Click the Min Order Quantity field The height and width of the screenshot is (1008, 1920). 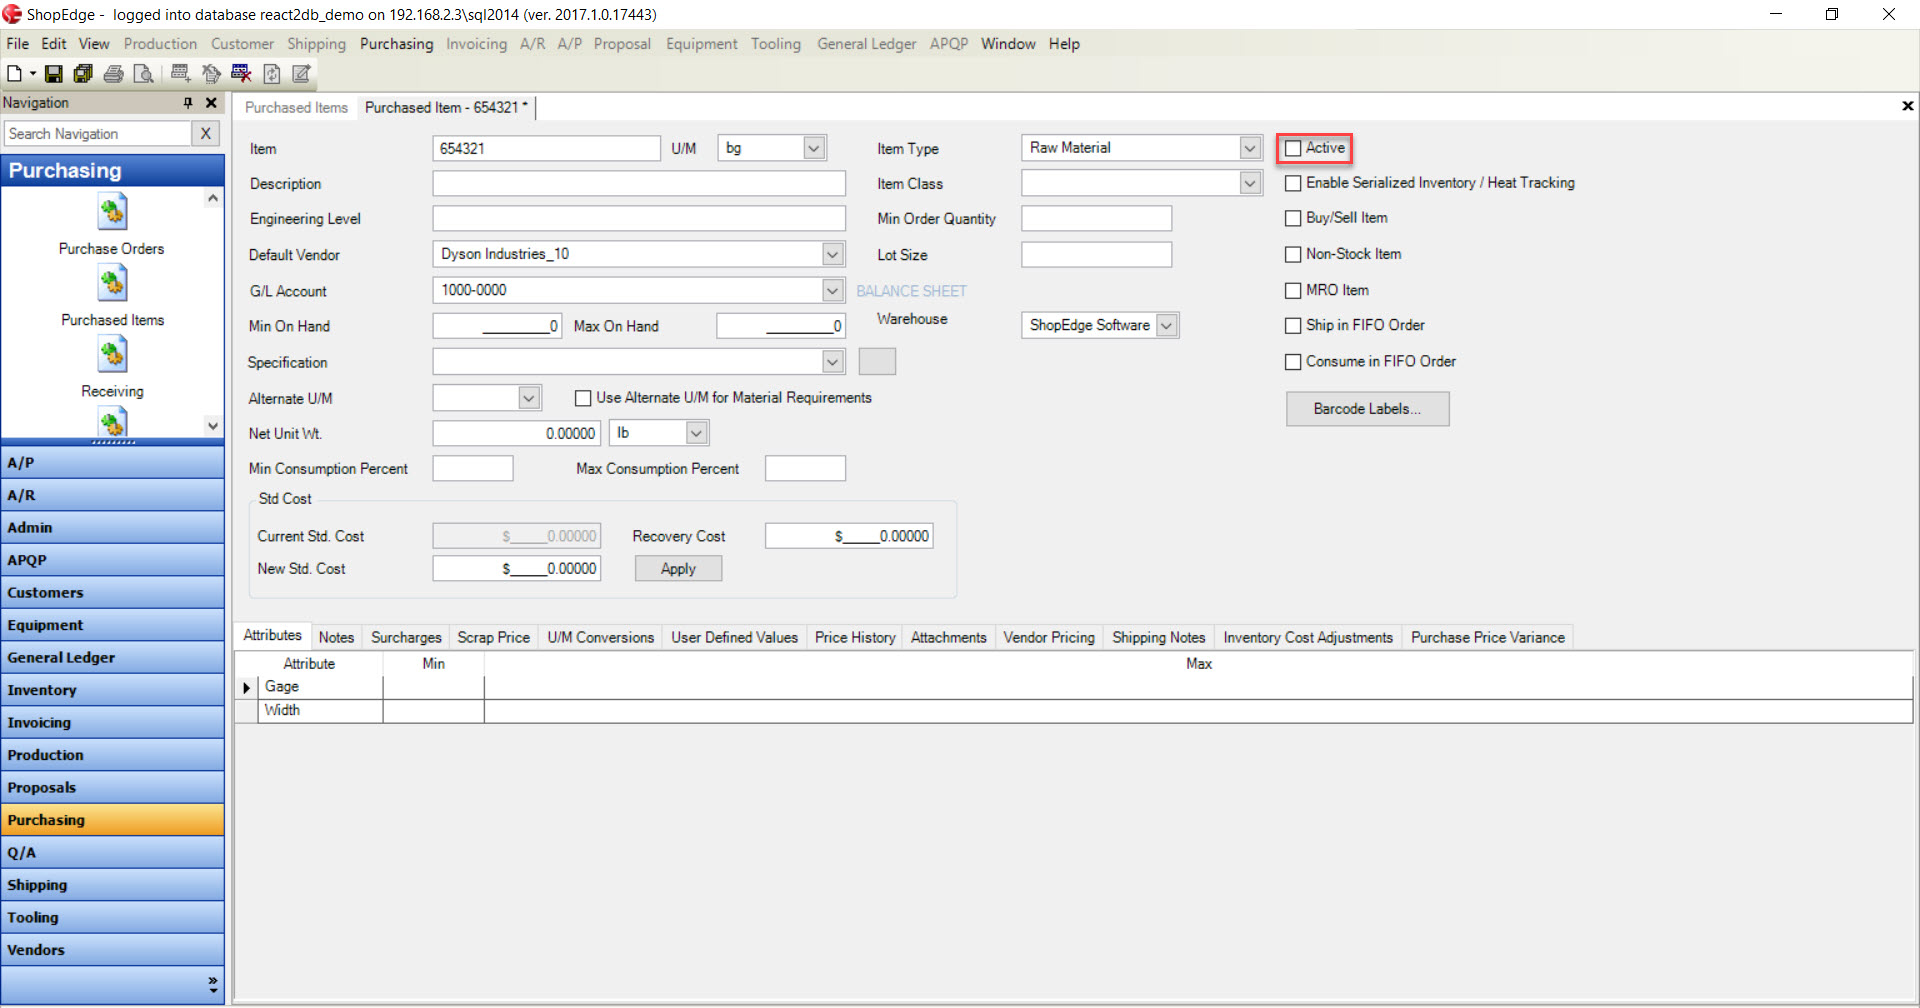[x=1096, y=219]
